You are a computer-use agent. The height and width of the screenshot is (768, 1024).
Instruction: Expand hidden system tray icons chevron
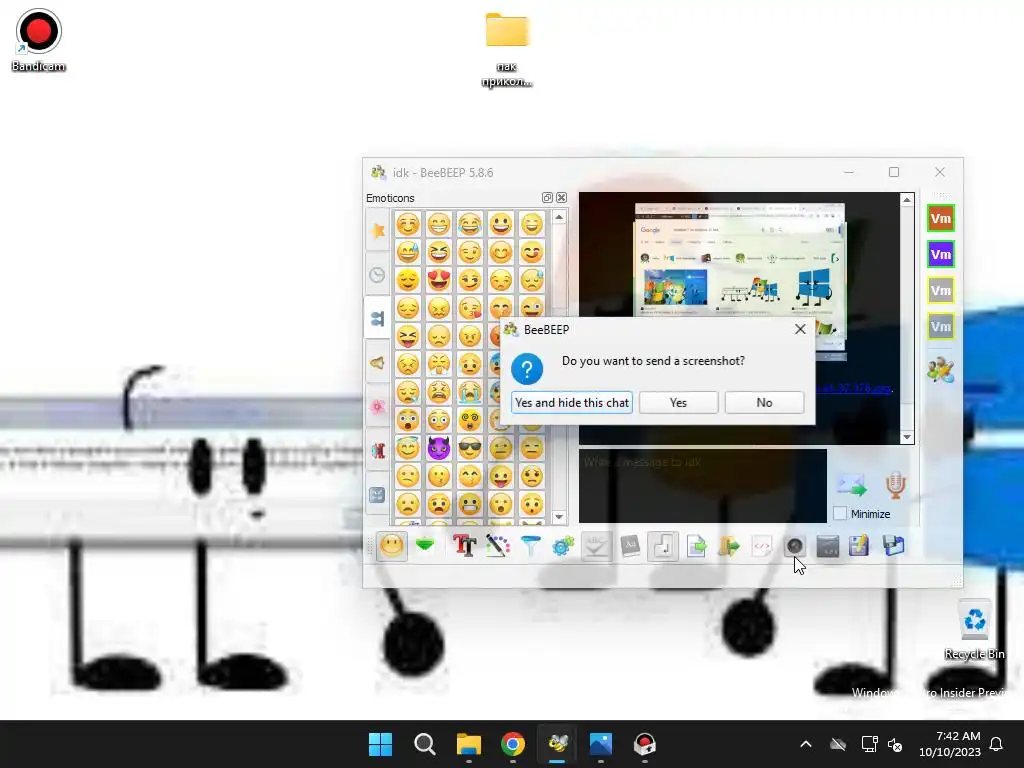(806, 744)
